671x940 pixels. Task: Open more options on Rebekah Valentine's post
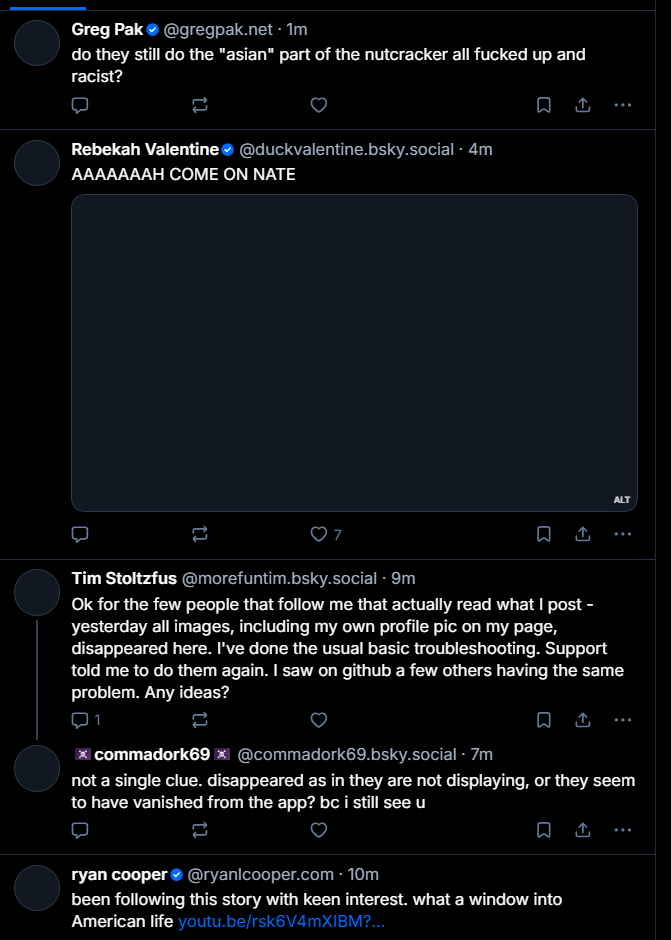(x=622, y=534)
